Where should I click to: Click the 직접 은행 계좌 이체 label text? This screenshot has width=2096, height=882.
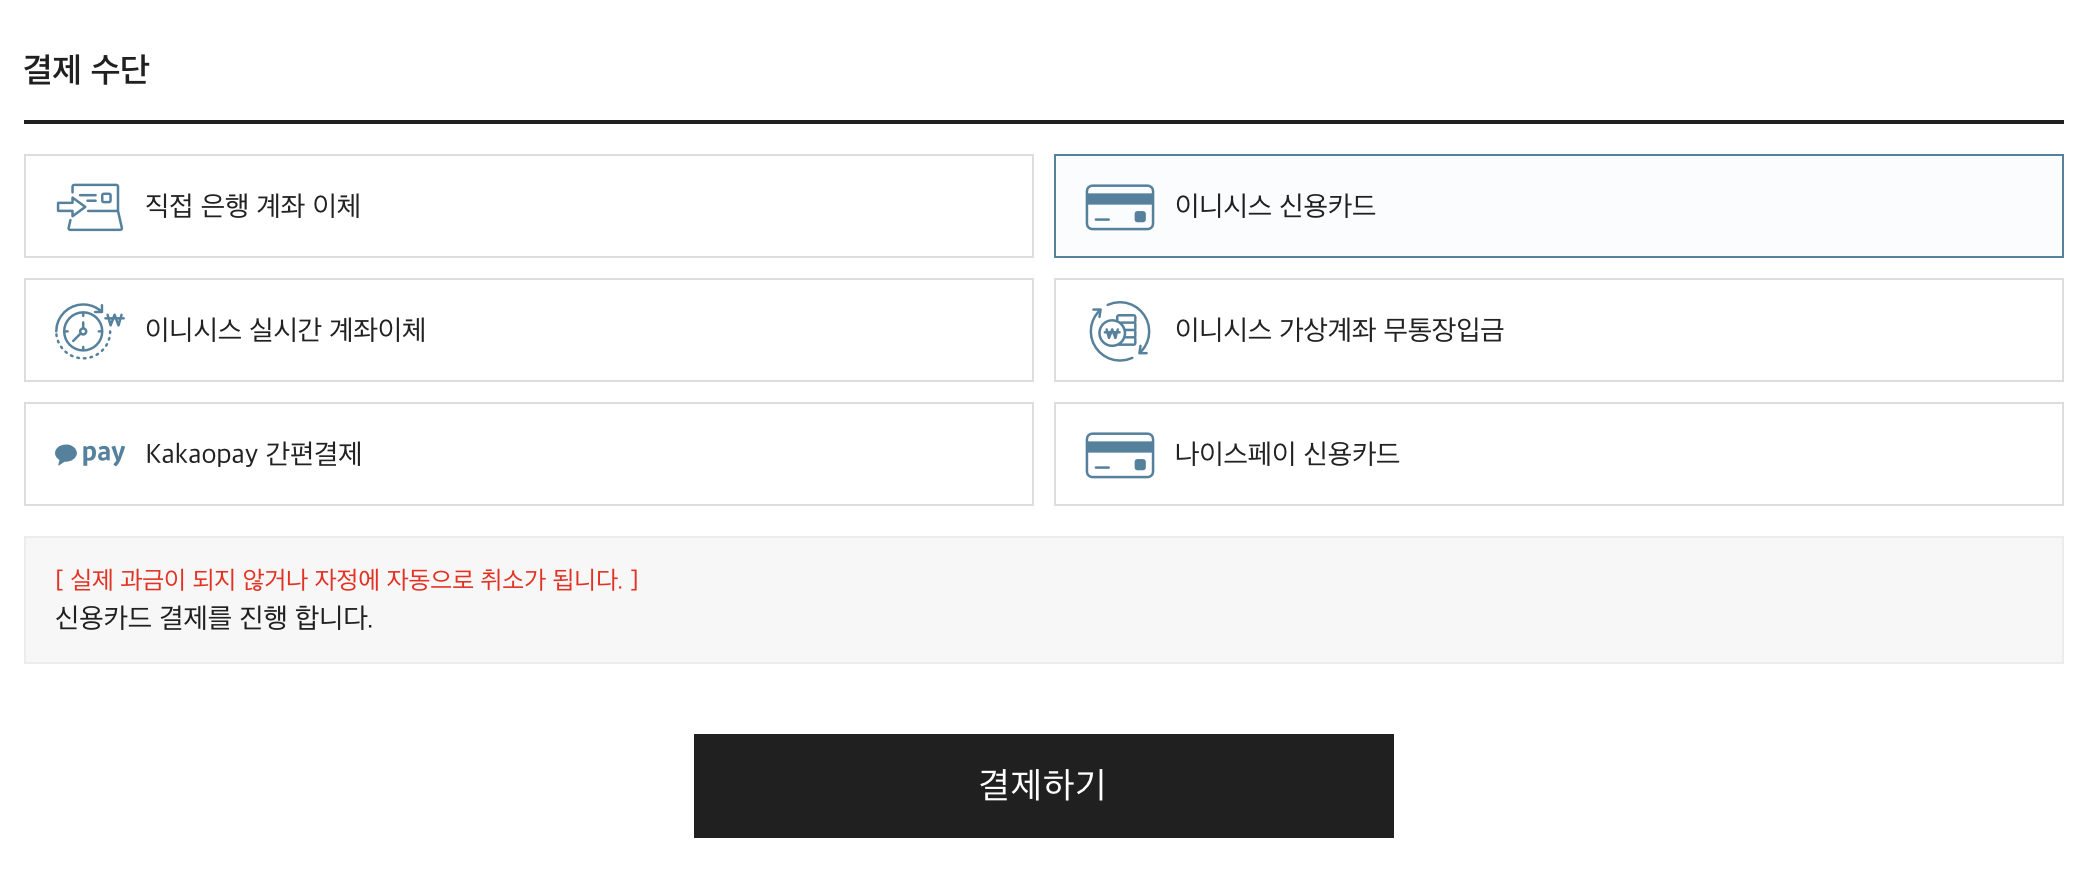pyautogui.click(x=253, y=206)
